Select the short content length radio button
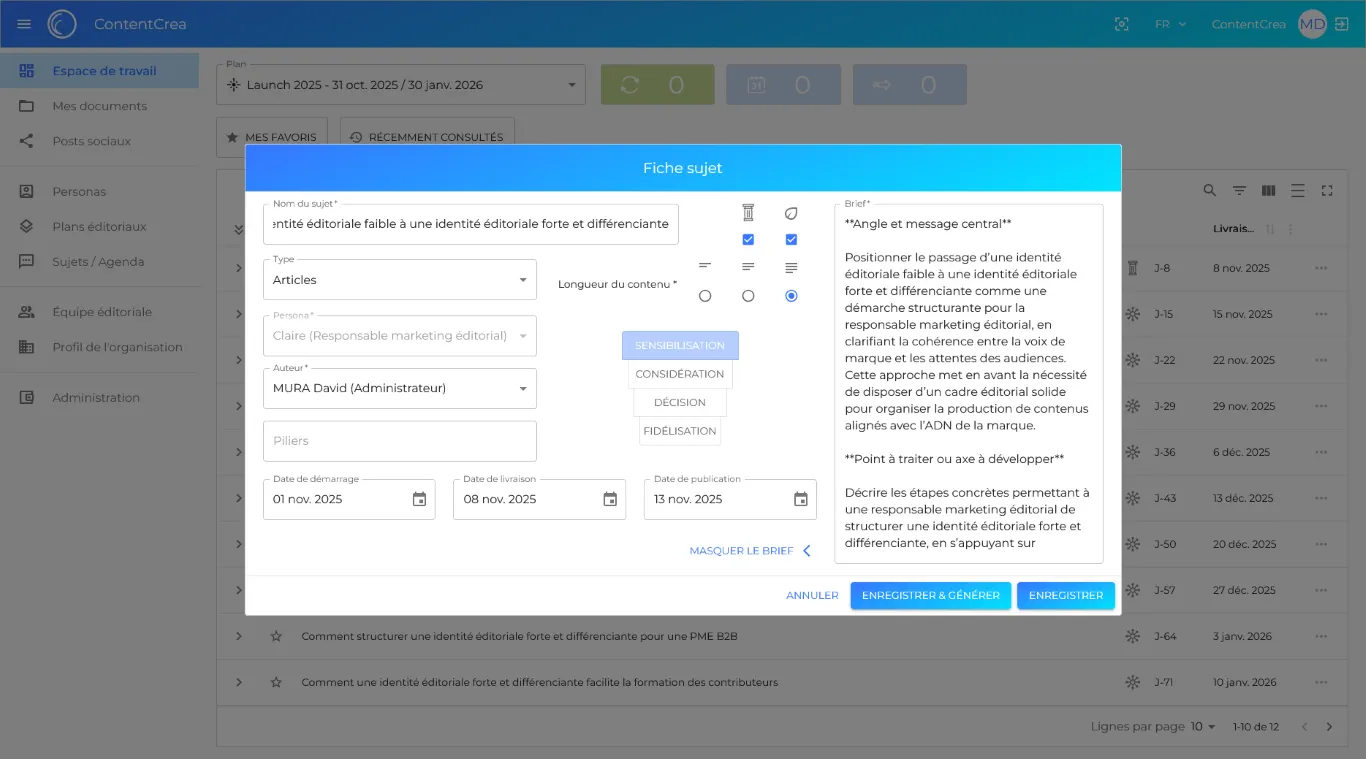1366x759 pixels. click(705, 296)
